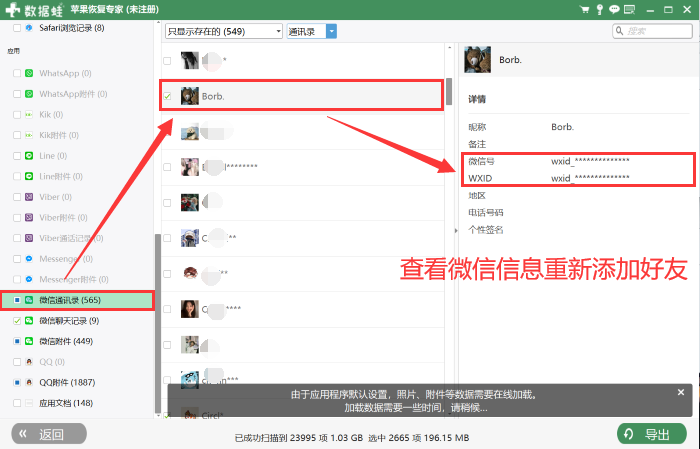This screenshot has width=700, height=449.
Task: Click the Kik app icon in sidebar
Action: tap(29, 114)
